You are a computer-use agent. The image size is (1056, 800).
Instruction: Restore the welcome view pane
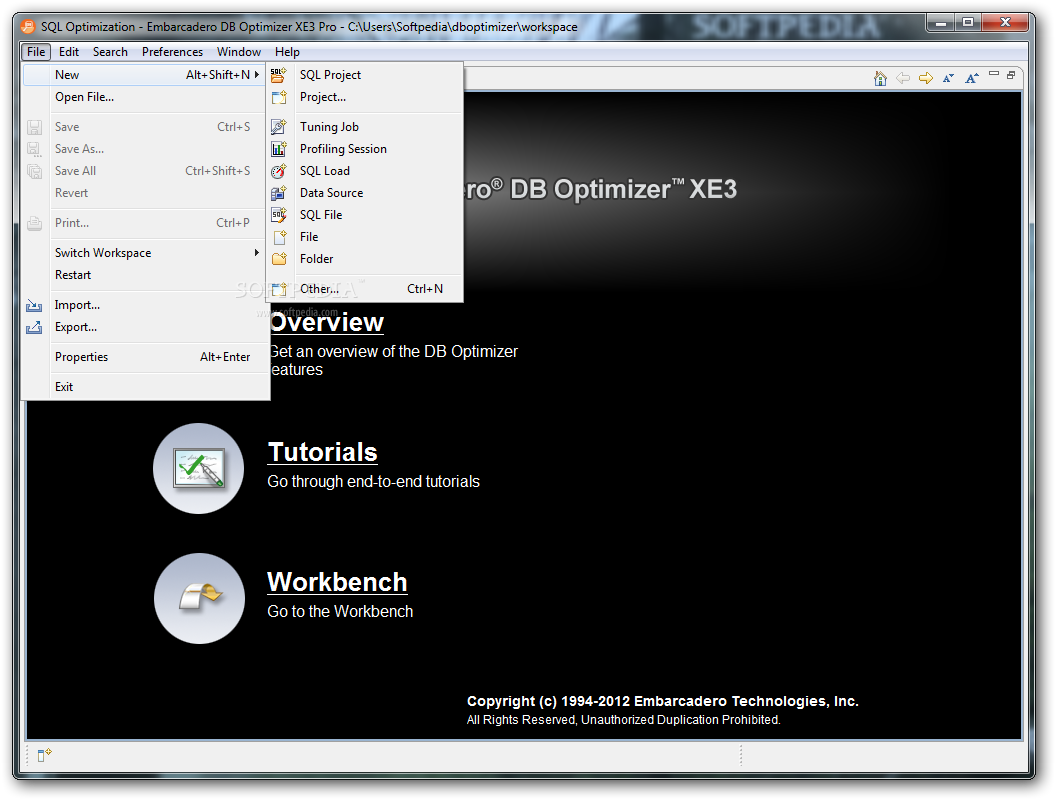click(x=1011, y=75)
